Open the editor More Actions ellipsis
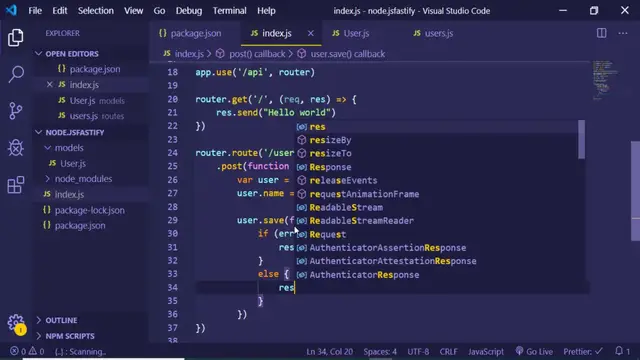Image resolution: width=640 pixels, height=360 pixels. (622, 33)
